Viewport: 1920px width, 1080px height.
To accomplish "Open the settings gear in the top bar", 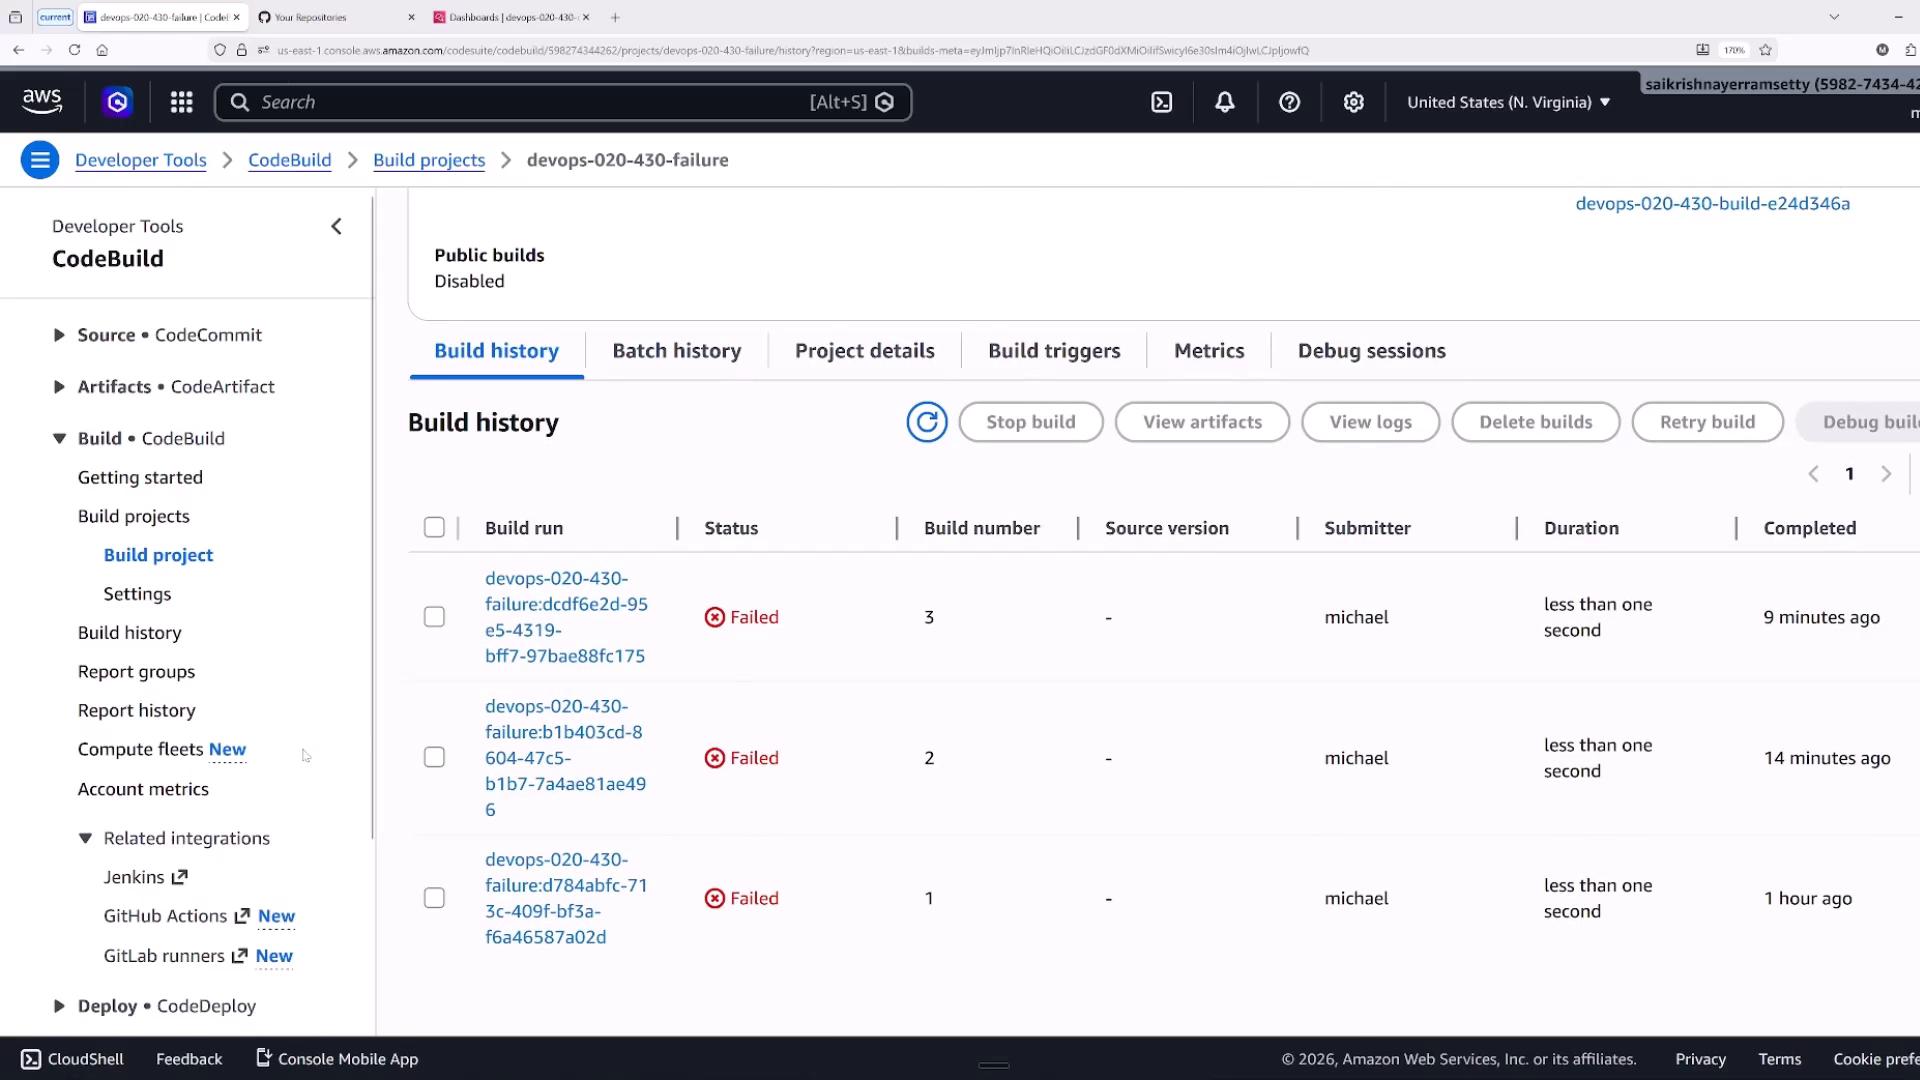I will (1353, 102).
